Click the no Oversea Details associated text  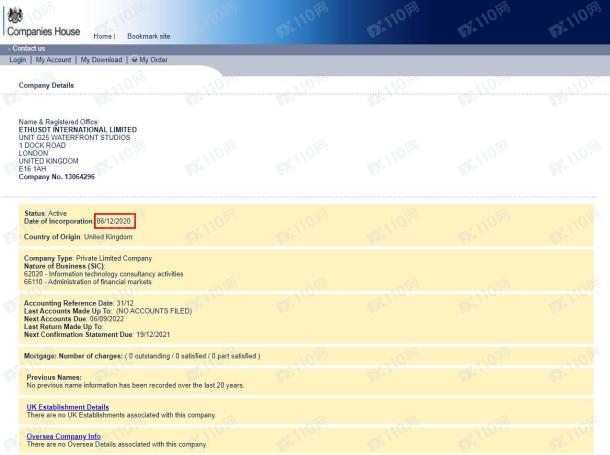click(117, 444)
